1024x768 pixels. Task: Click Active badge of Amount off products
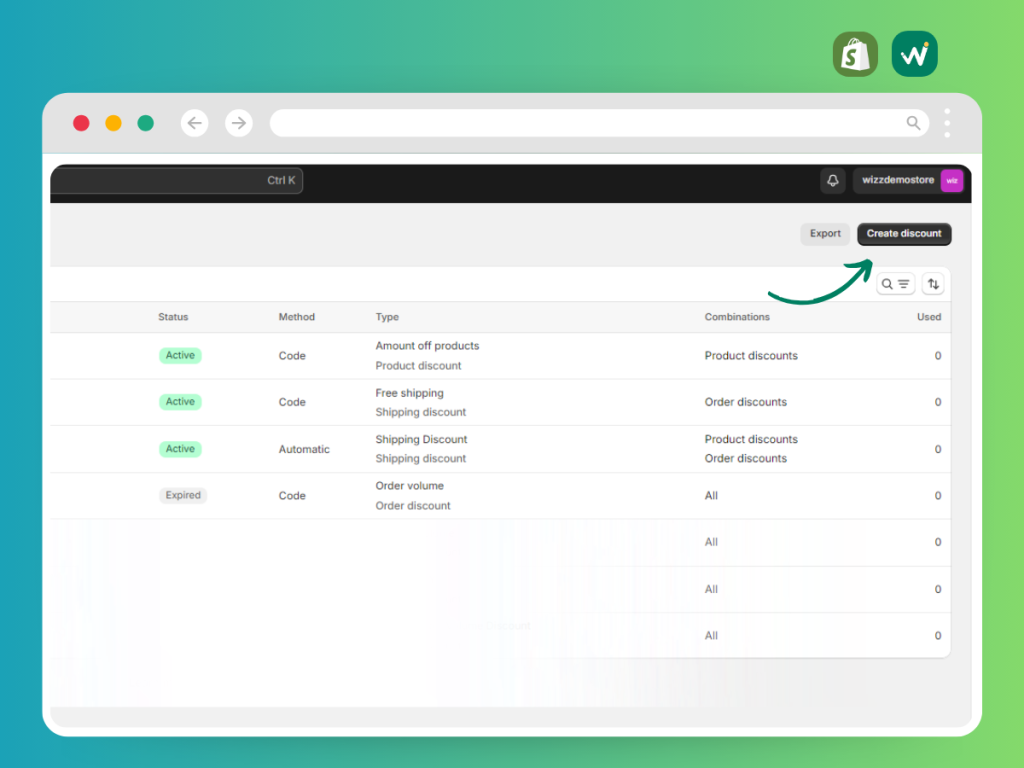pos(180,355)
